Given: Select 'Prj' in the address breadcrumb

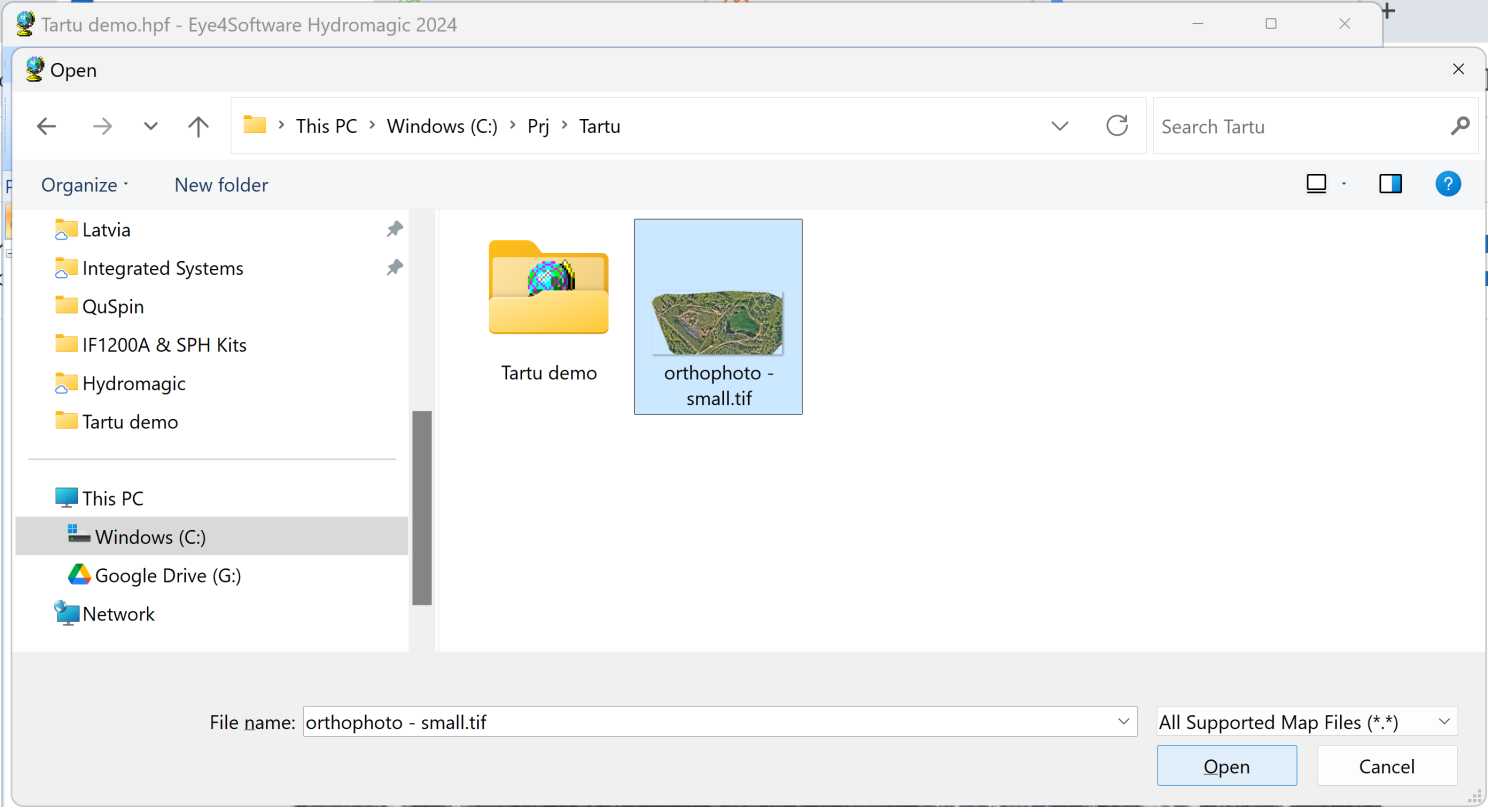Looking at the screenshot, I should coord(538,126).
